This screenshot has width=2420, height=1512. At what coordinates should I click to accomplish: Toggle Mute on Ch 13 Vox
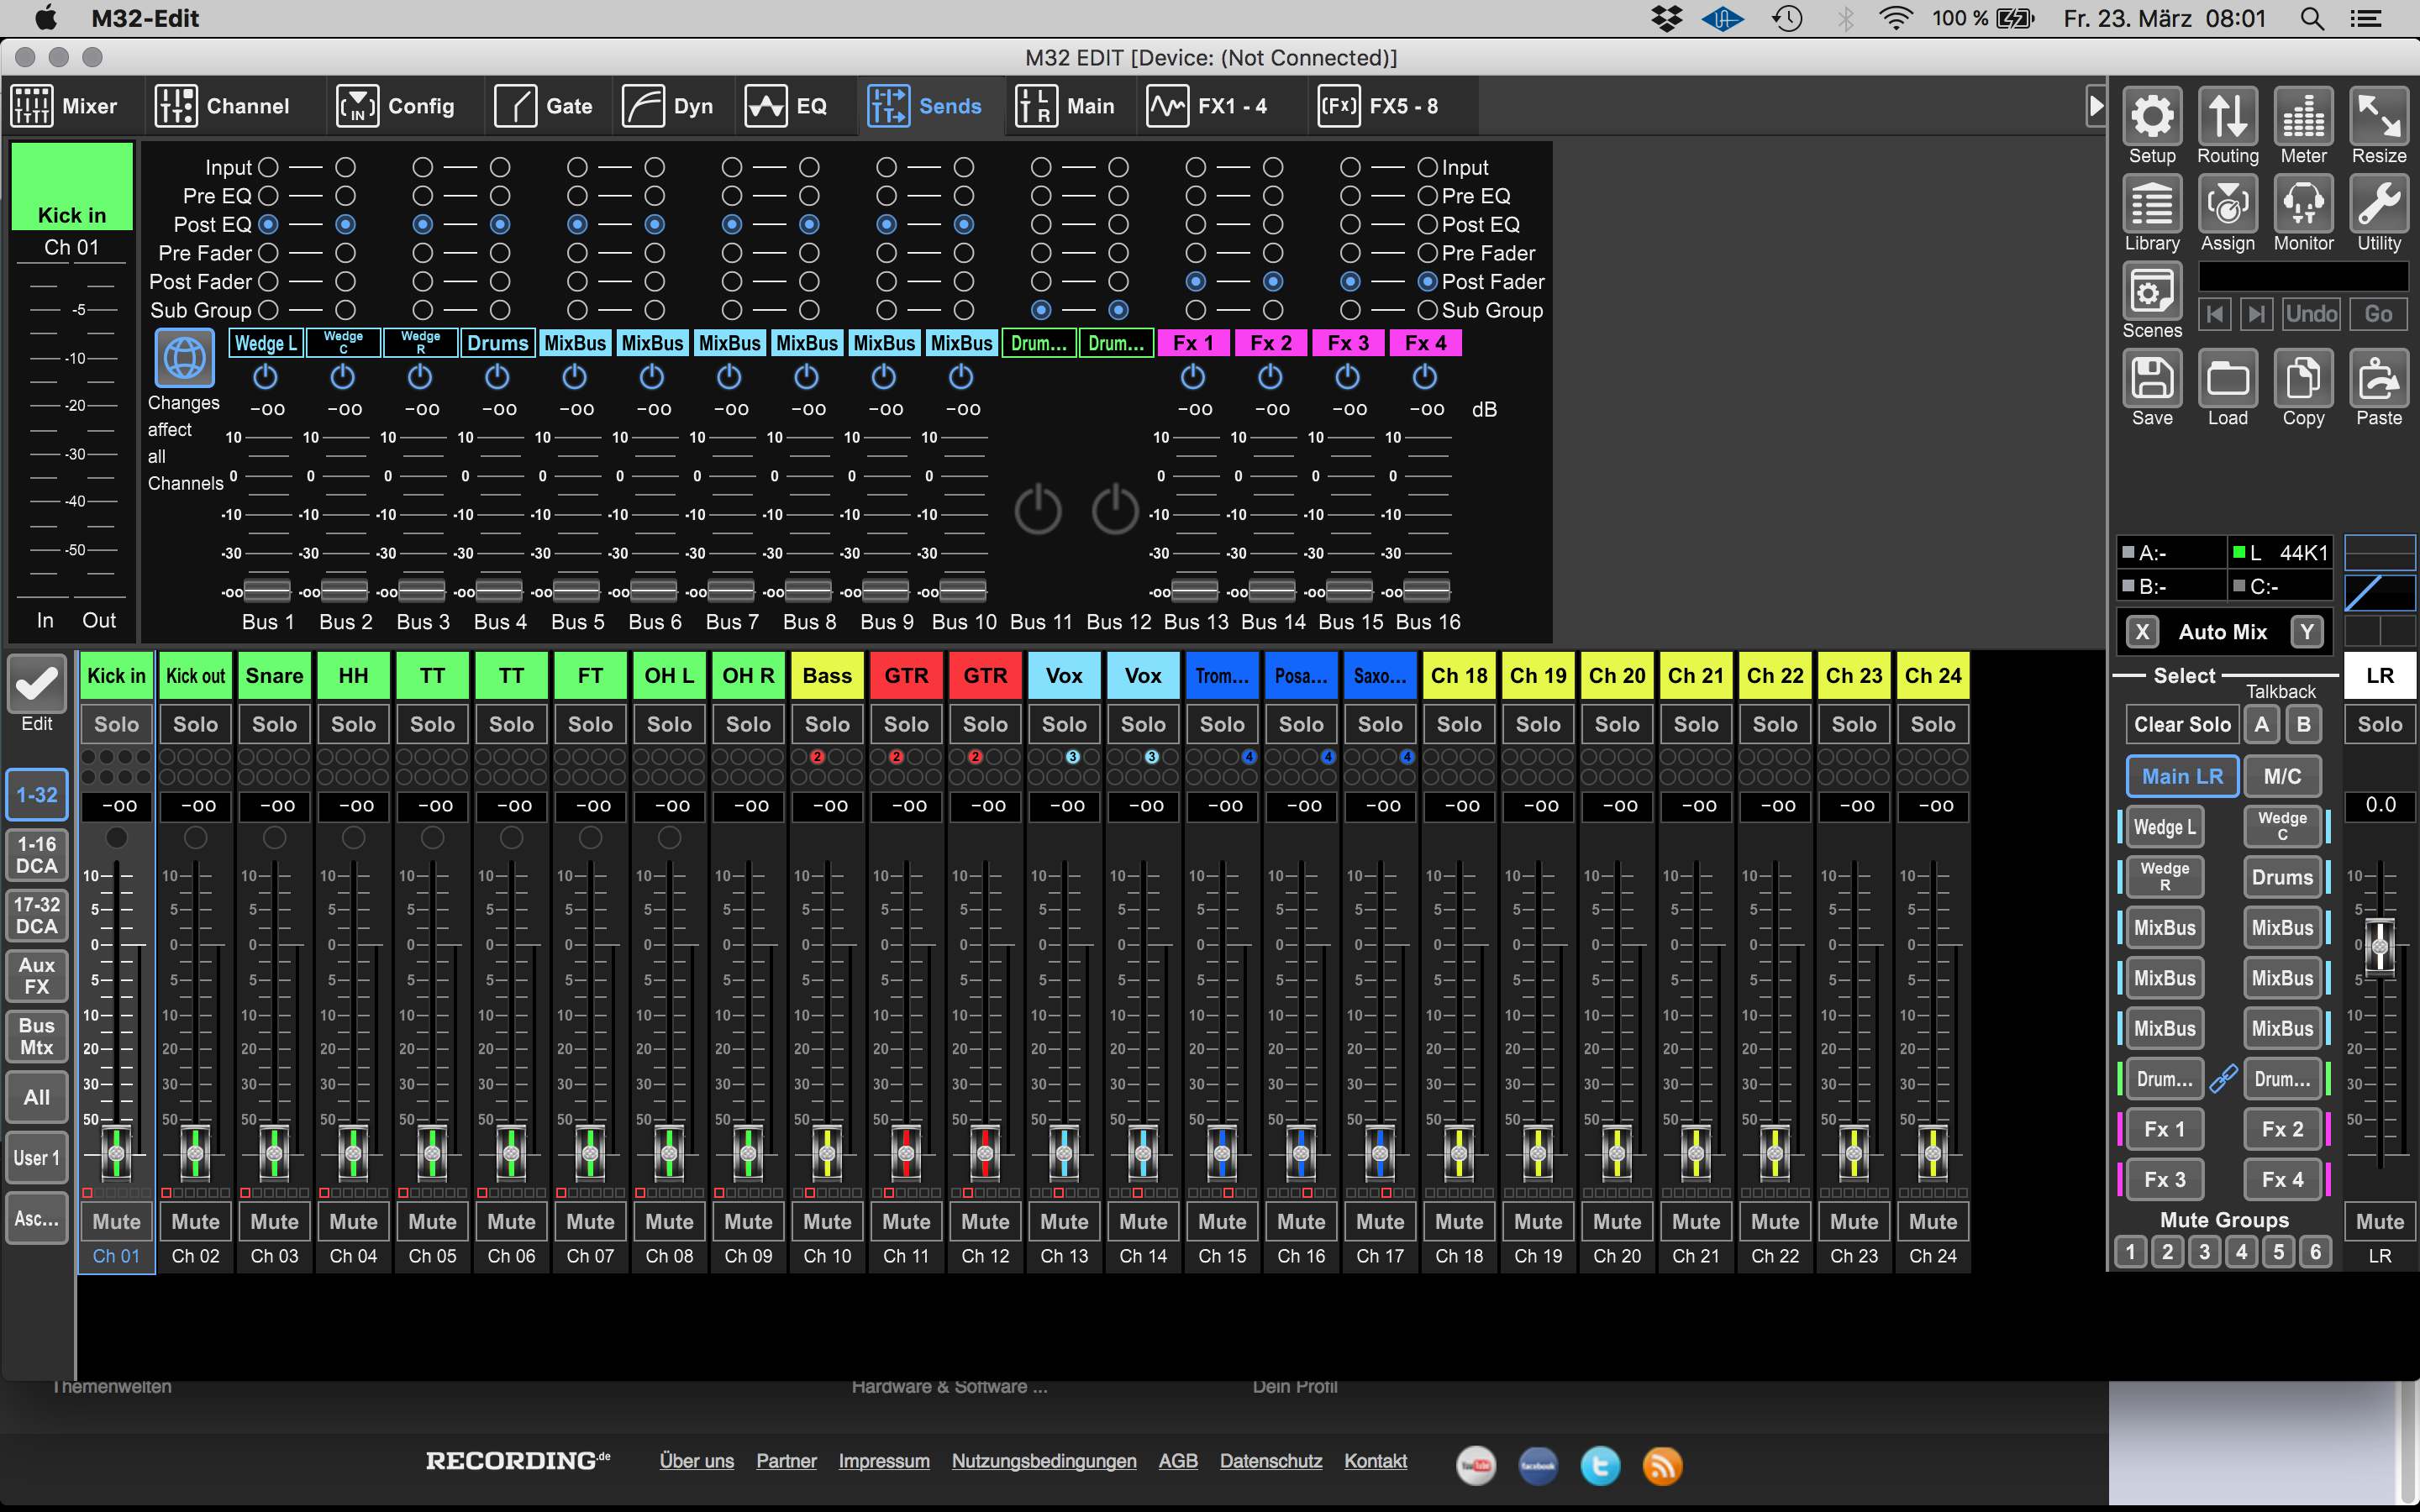point(1064,1221)
